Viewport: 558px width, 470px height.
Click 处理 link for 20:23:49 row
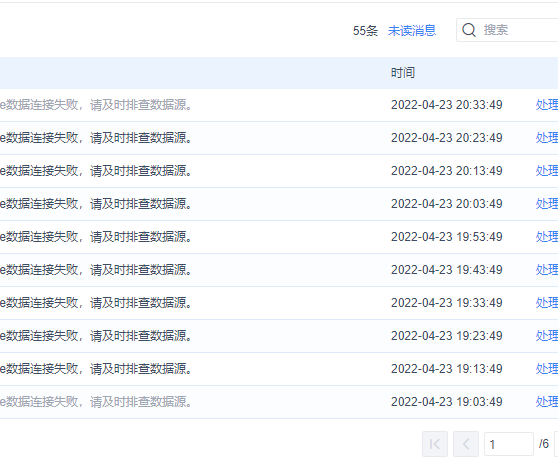tap(547, 138)
